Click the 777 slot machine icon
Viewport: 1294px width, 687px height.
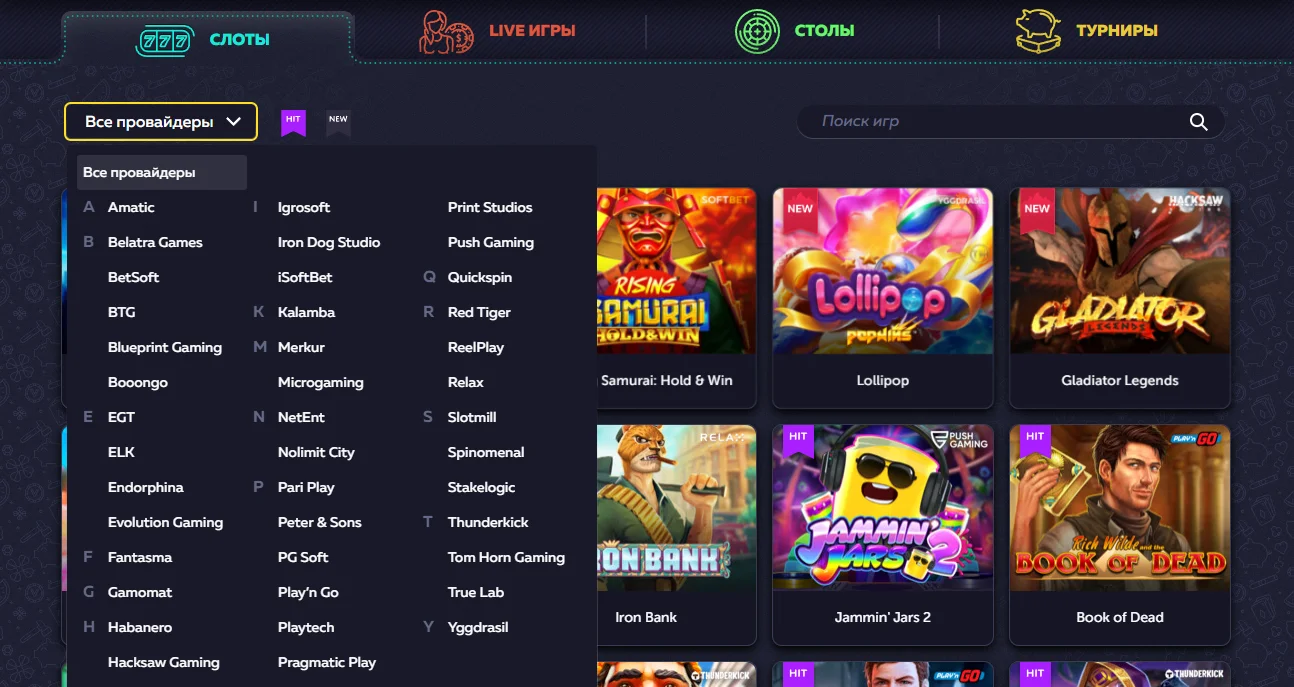click(x=164, y=40)
